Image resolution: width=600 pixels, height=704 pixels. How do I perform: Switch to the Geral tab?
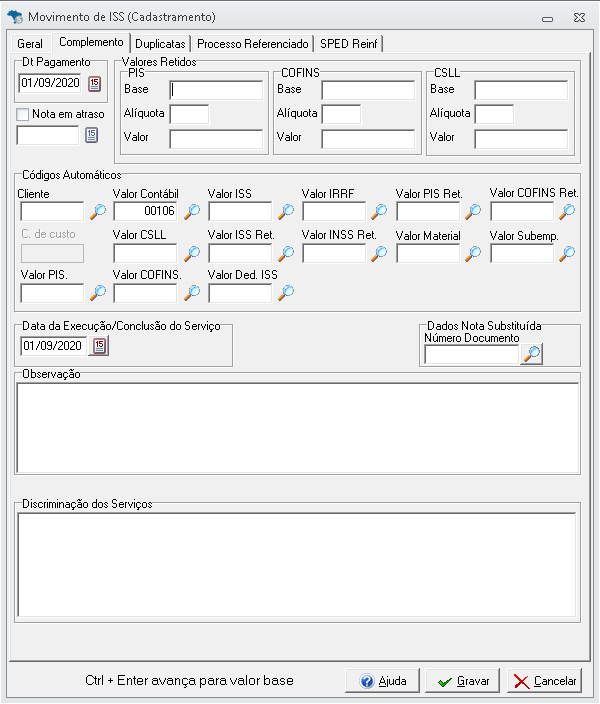pos(30,44)
